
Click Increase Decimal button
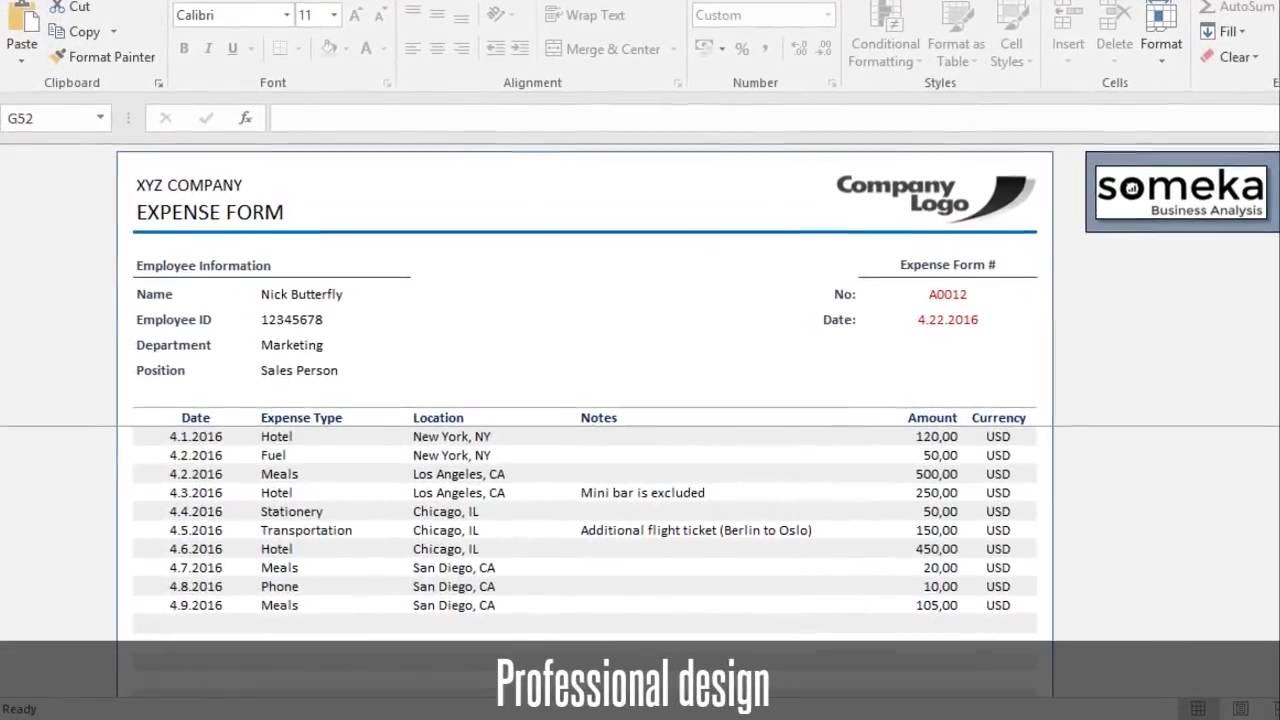coord(799,48)
